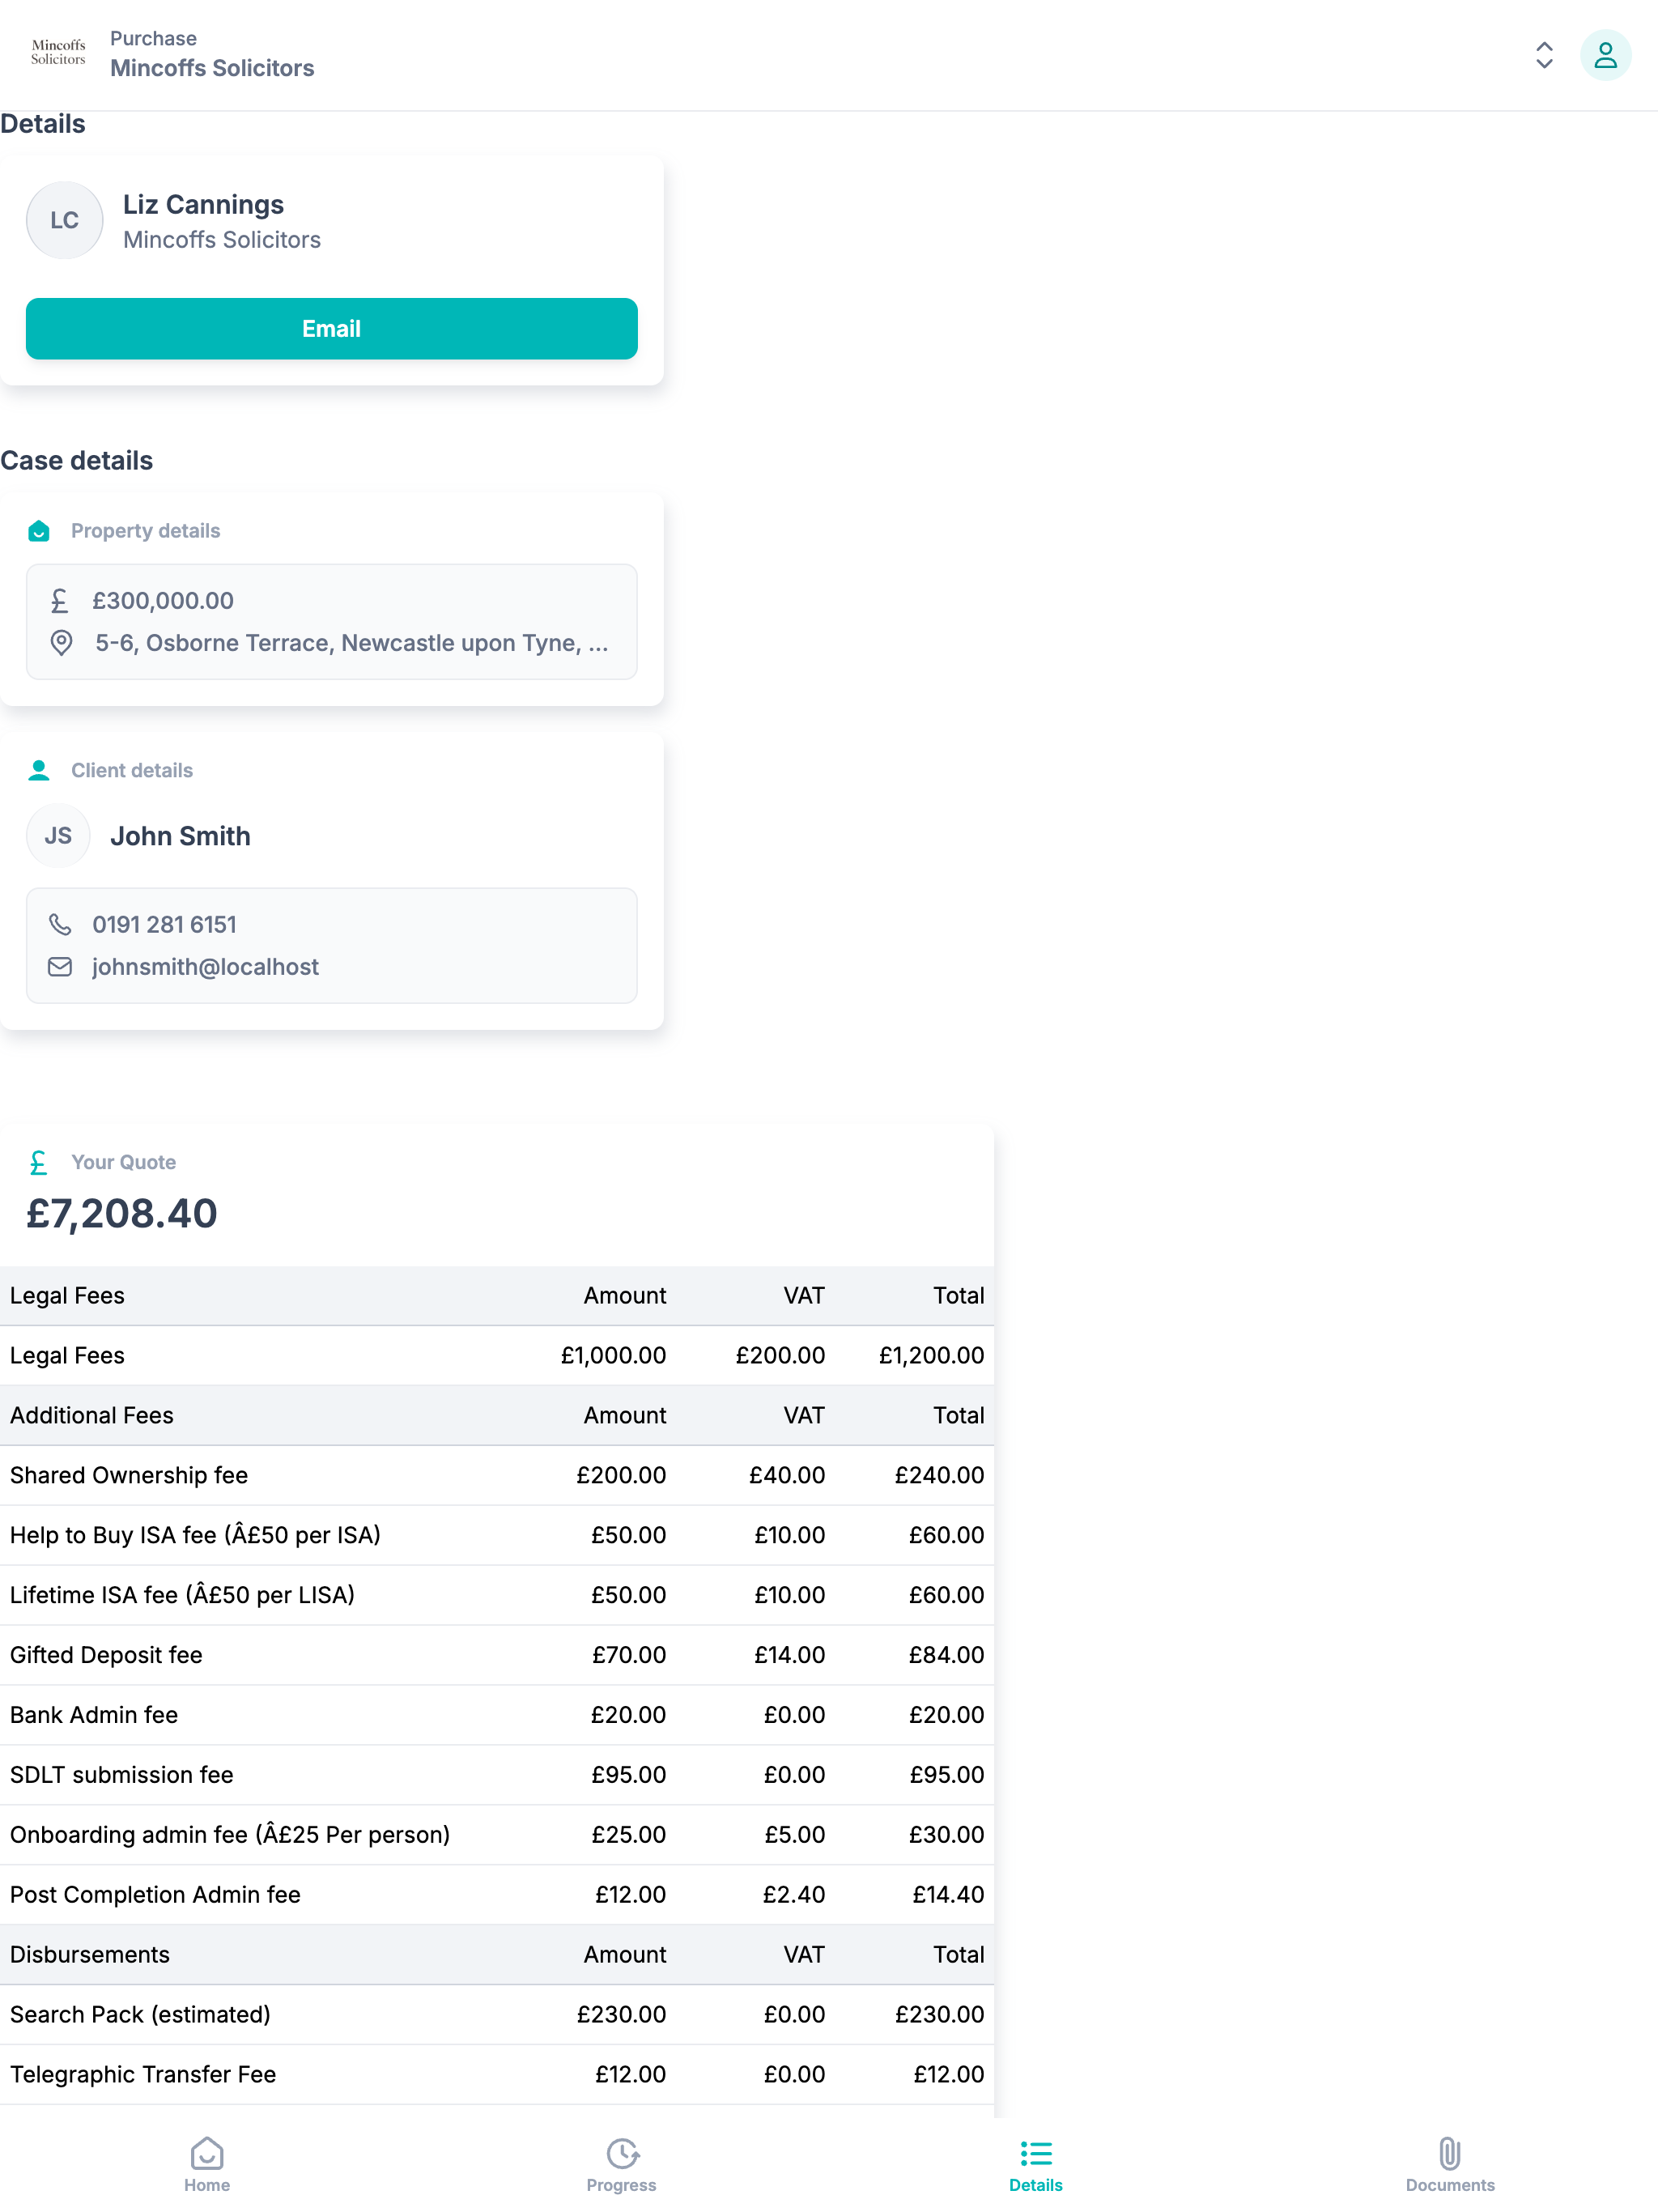Click the location pin icon by Osborne Terrace

tap(61, 642)
